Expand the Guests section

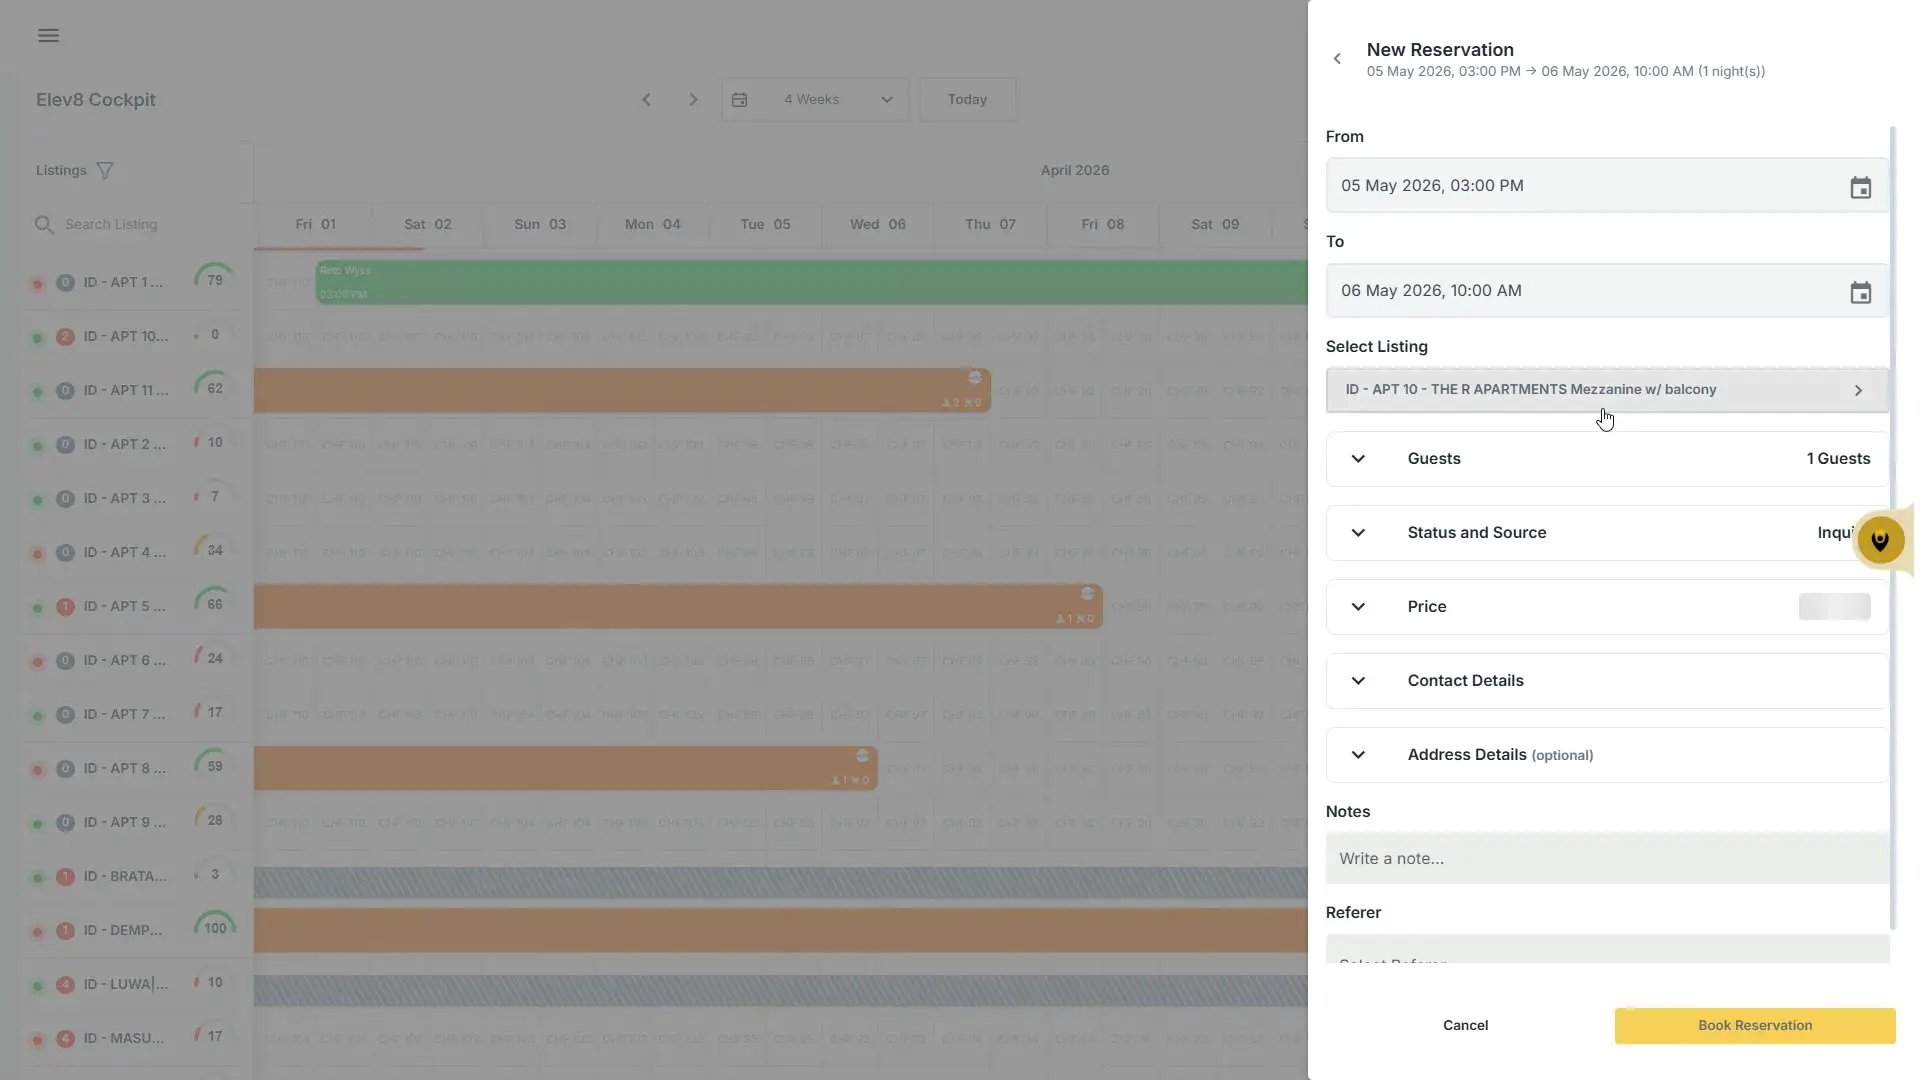[x=1607, y=459]
